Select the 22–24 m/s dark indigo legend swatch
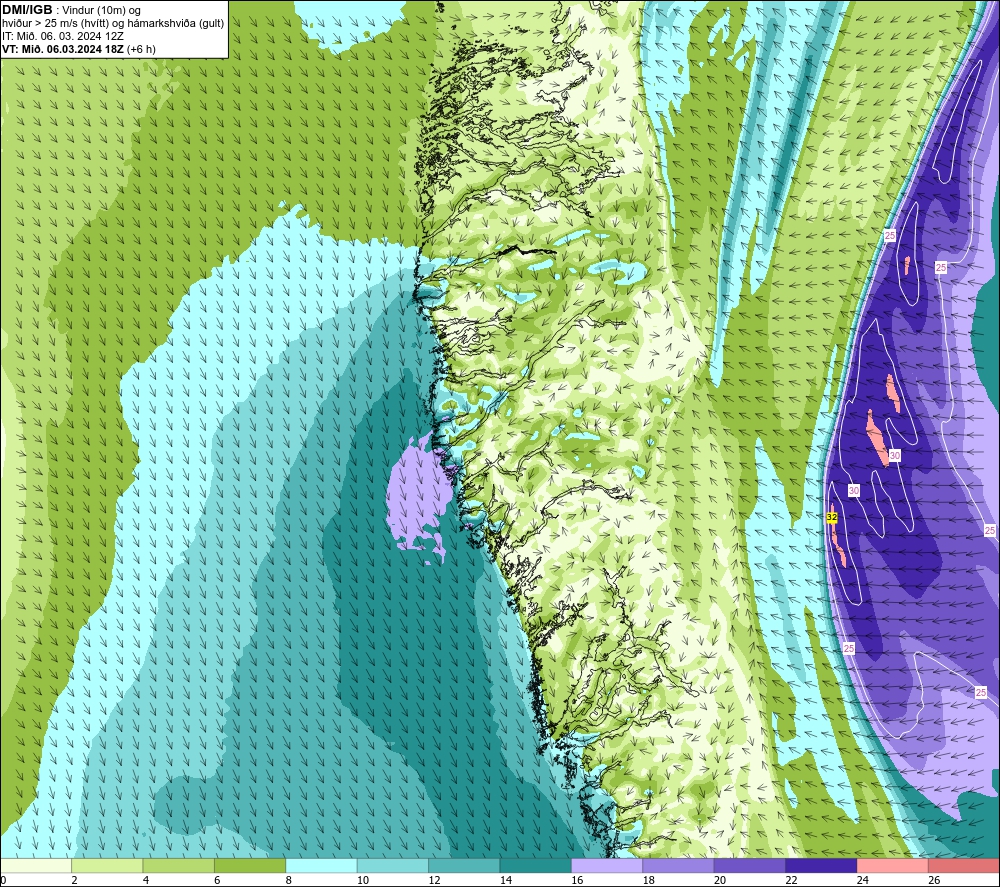The image size is (1000, 887). click(821, 865)
